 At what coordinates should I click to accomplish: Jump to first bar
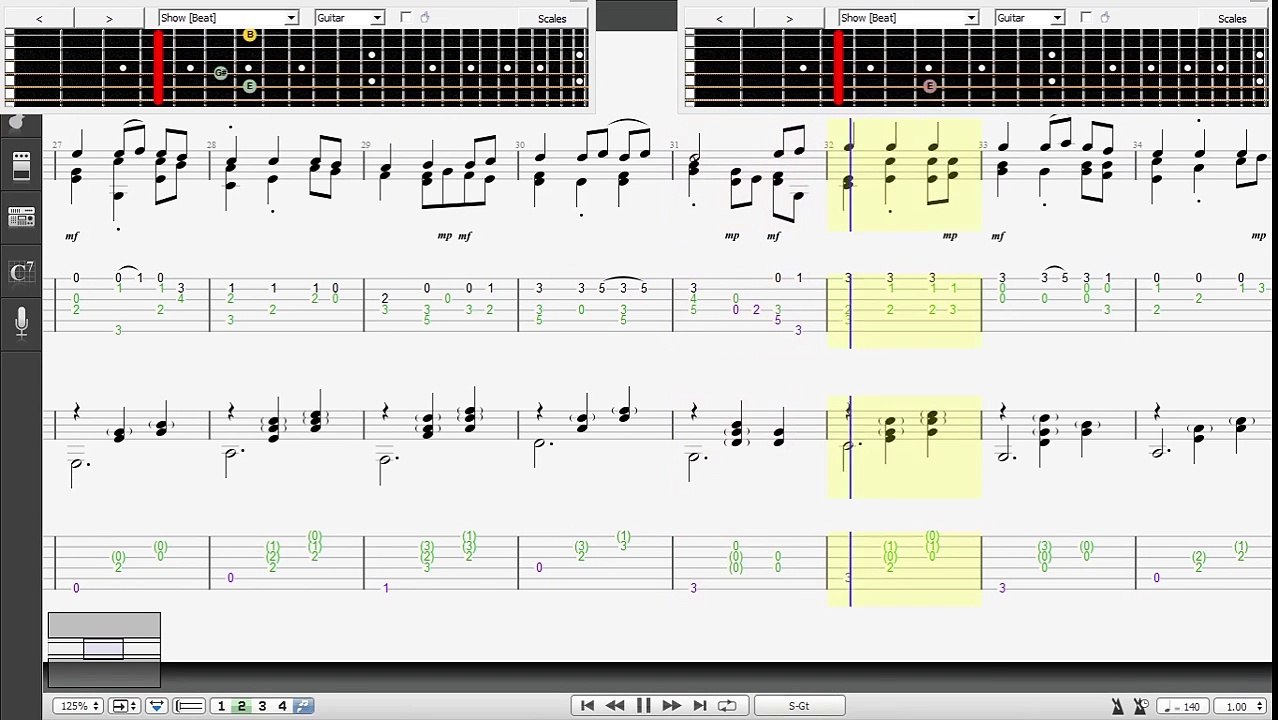(587, 706)
